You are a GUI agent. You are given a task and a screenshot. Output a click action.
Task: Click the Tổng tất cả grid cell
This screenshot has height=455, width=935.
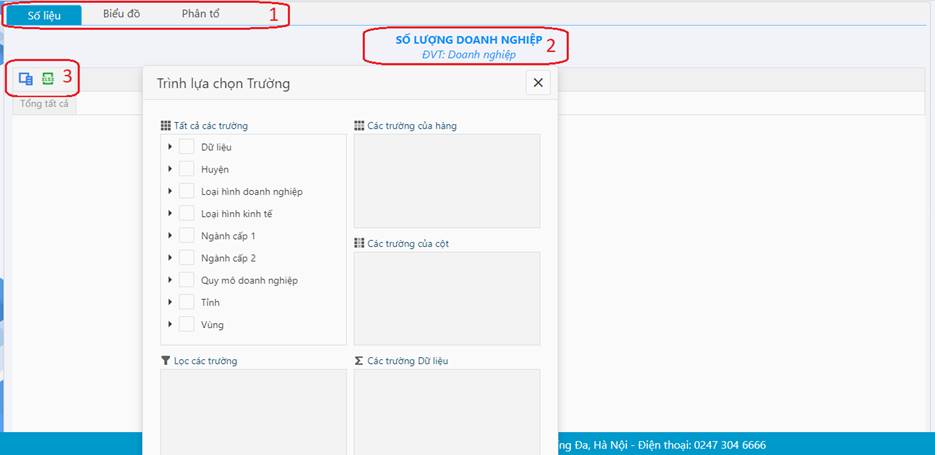[44, 104]
